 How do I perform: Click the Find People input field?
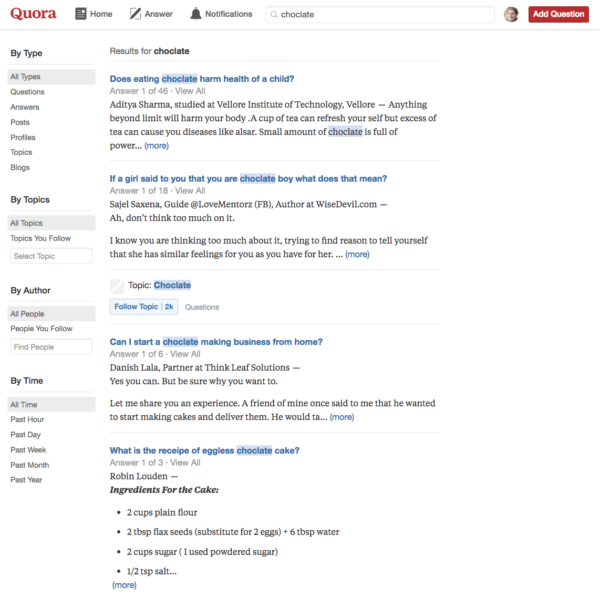click(51, 346)
